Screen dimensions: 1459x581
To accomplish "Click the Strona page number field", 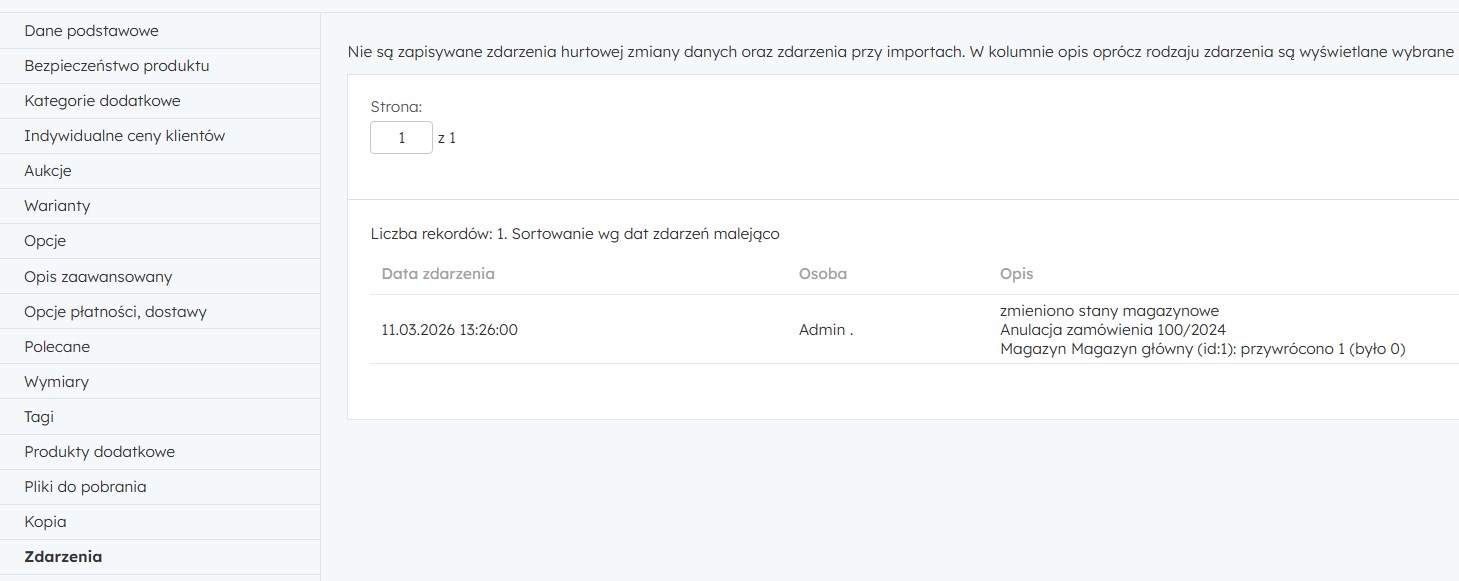I will click(x=401, y=138).
